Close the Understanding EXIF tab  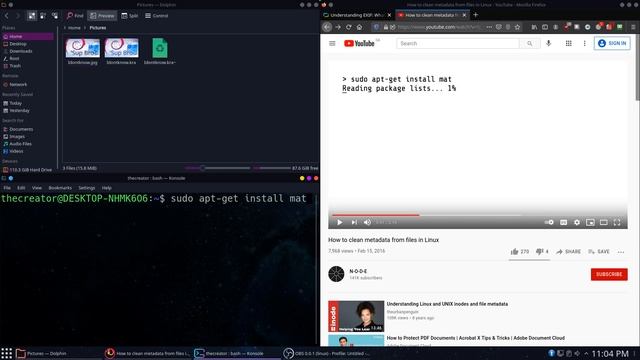coord(389,15)
